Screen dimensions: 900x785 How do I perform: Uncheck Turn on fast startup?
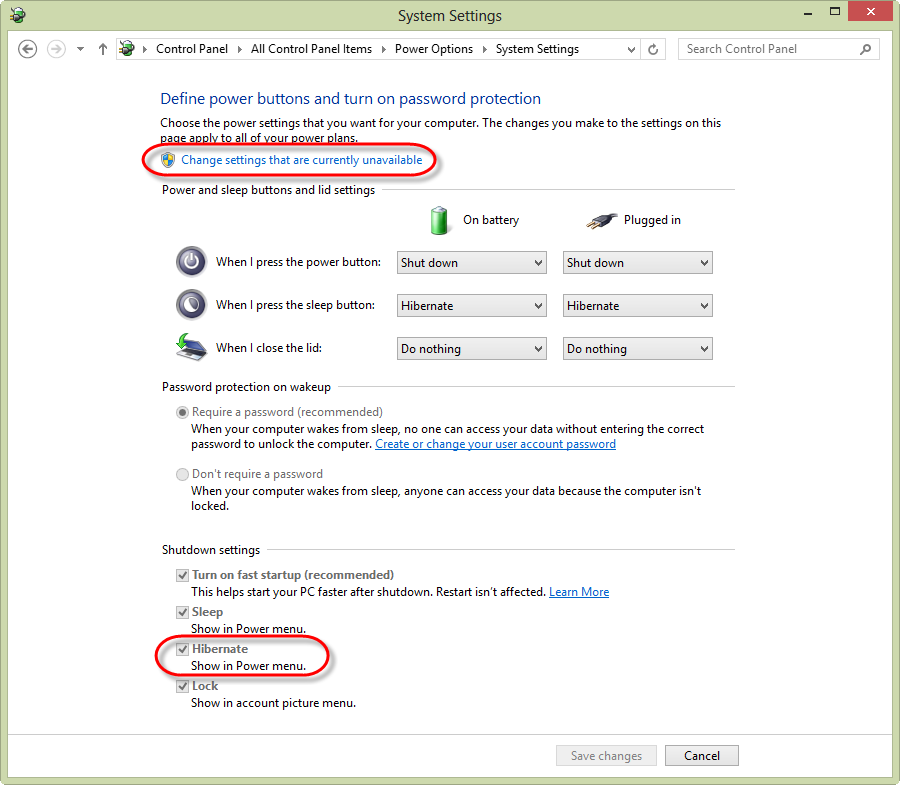182,575
